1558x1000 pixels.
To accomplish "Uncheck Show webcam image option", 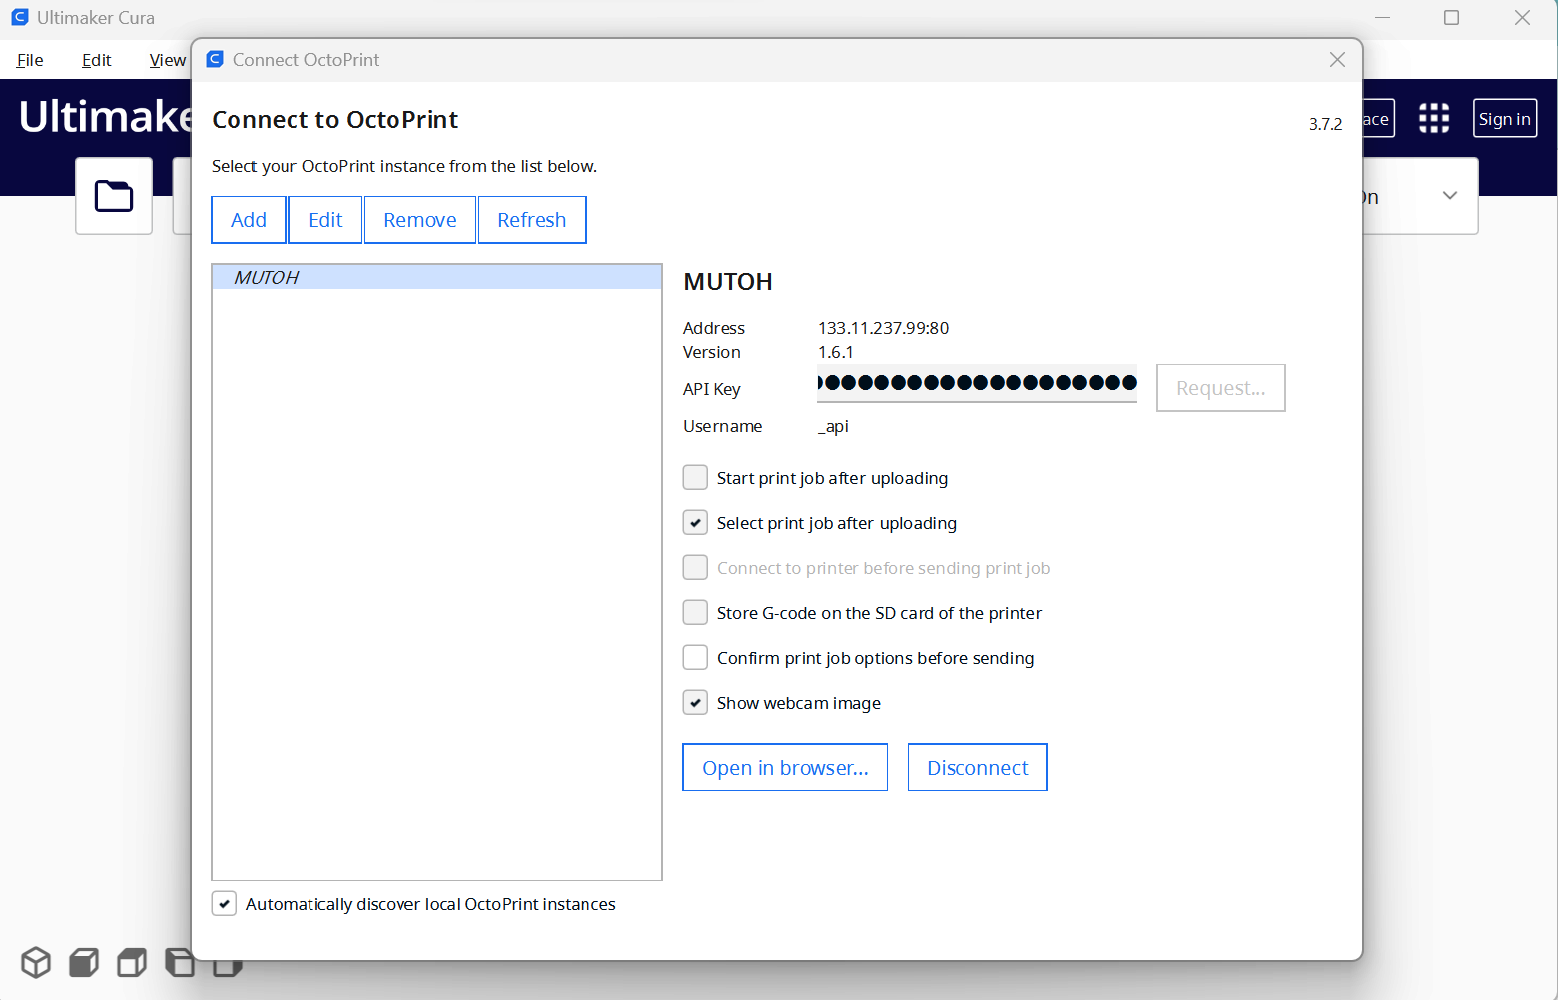I will click(x=695, y=703).
